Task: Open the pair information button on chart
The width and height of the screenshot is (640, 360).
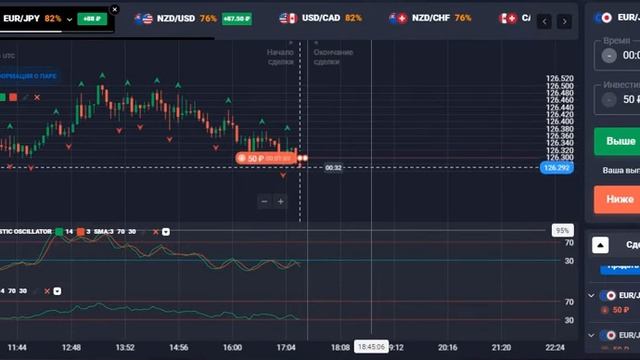Action: point(29,76)
